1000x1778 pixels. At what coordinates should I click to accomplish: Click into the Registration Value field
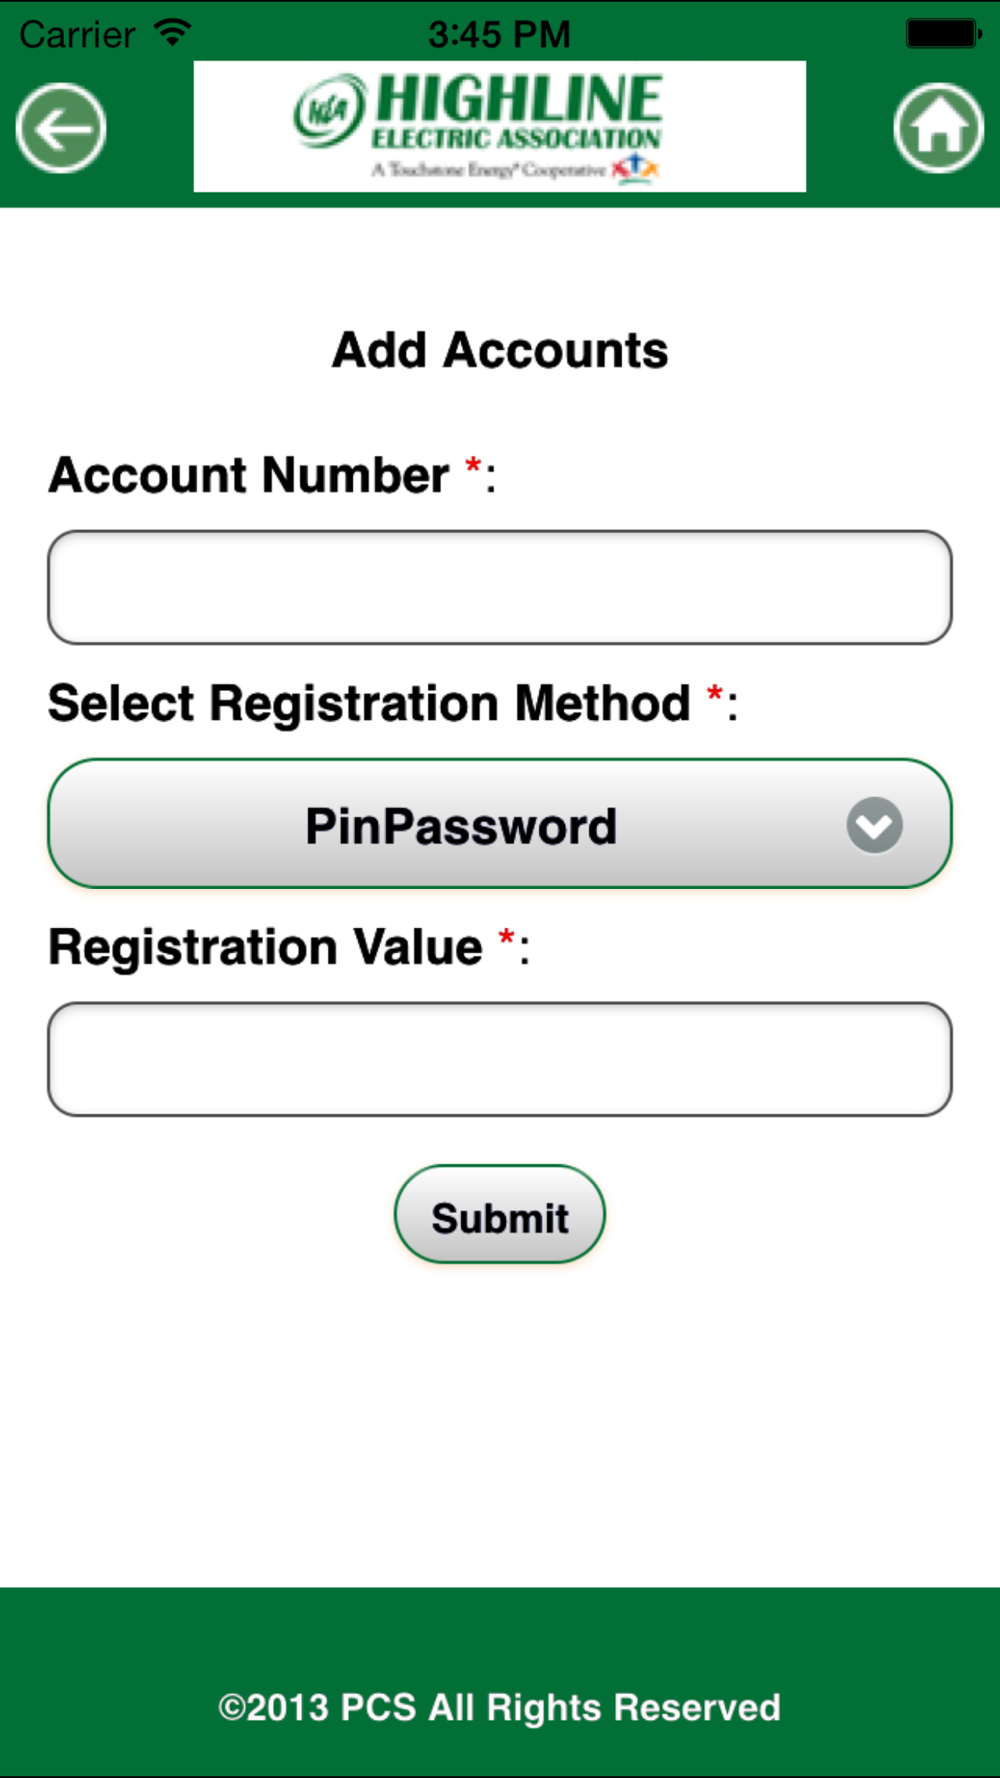(500, 1059)
